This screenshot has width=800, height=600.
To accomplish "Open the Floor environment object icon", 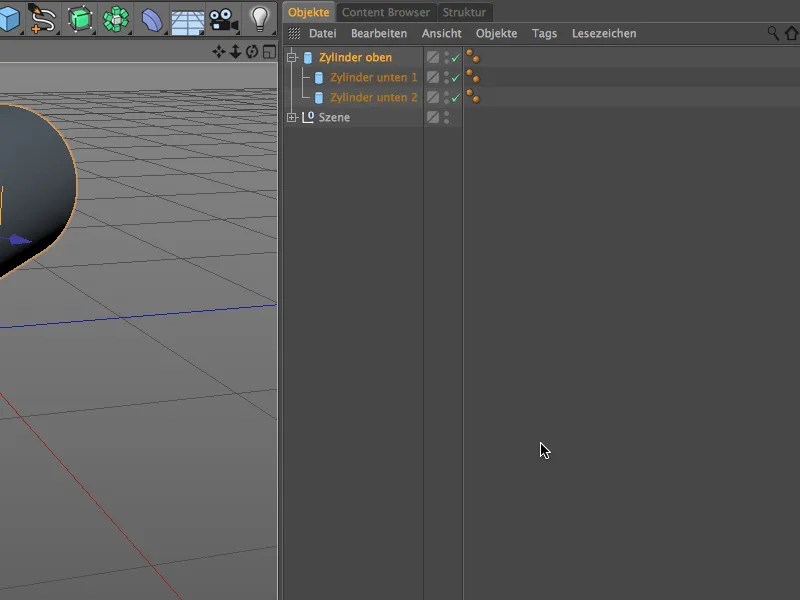I will (x=187, y=22).
